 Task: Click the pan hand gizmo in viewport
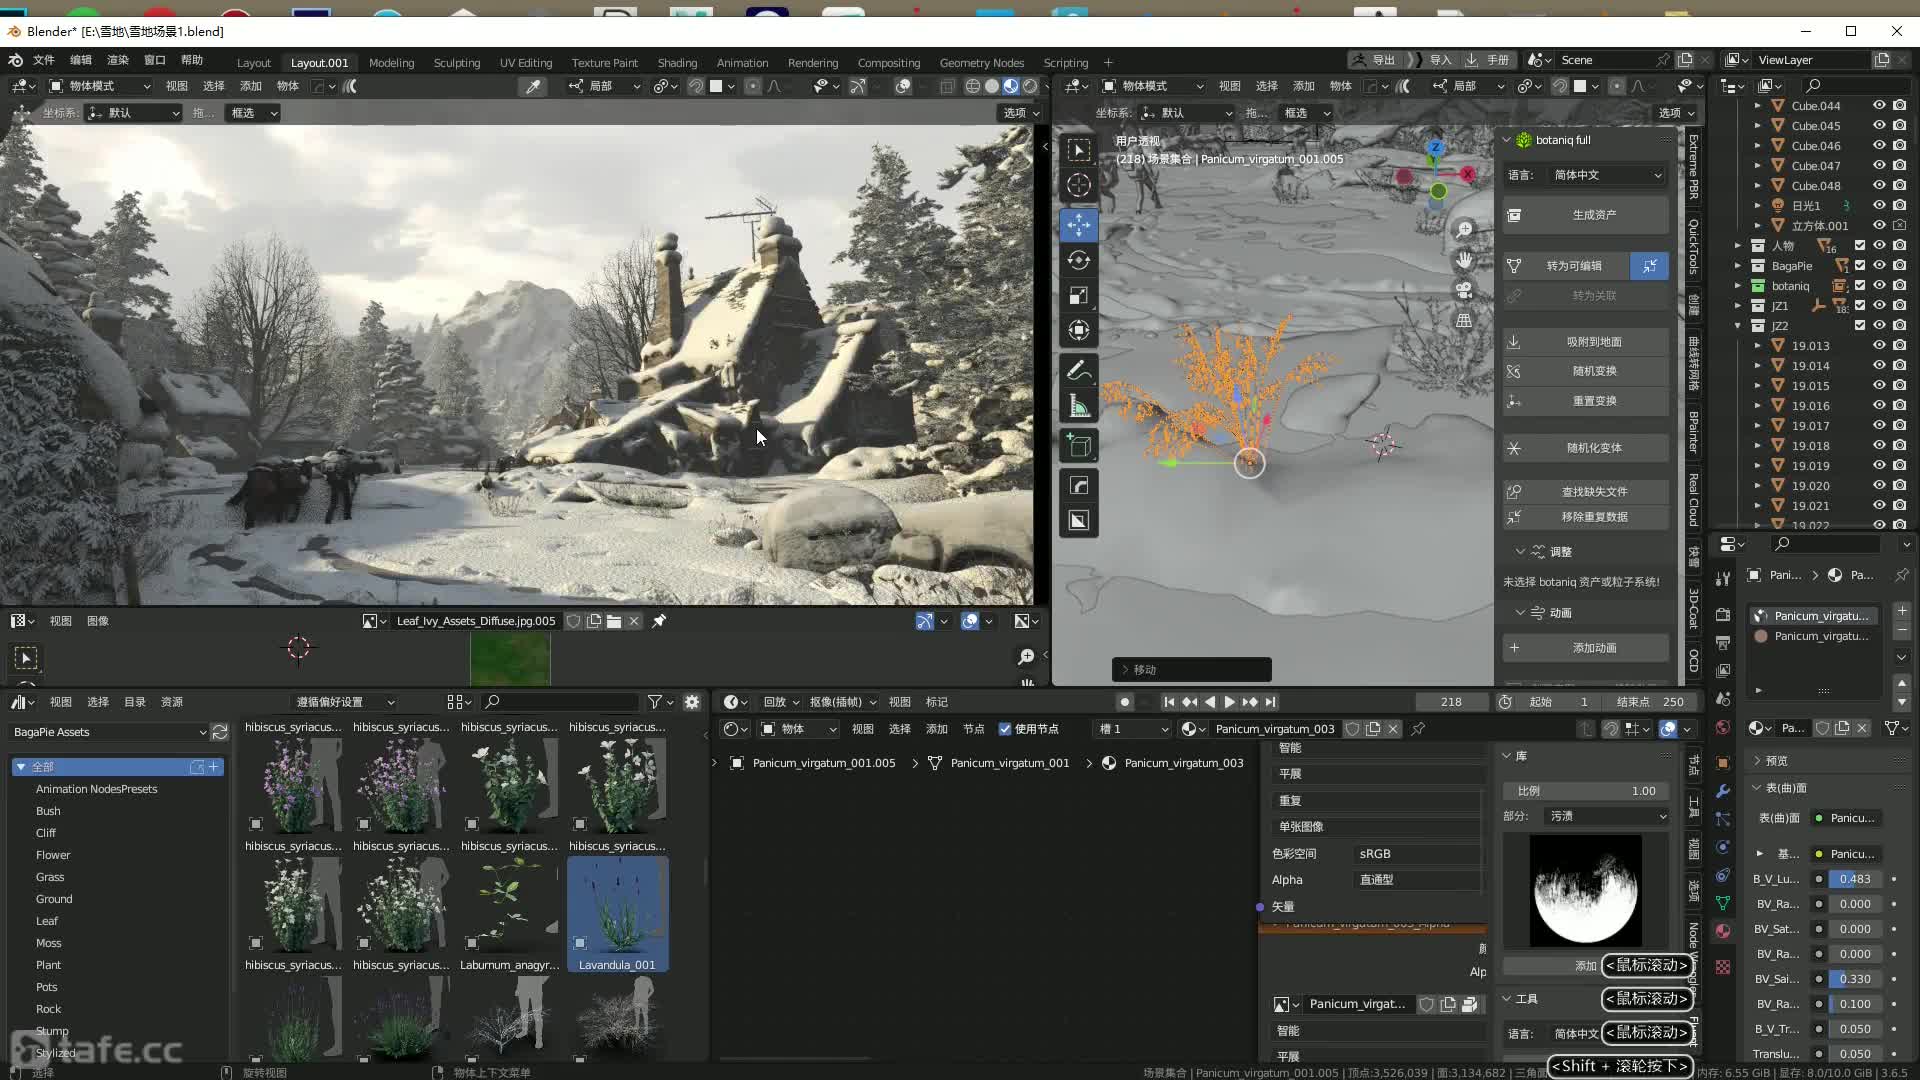point(1464,259)
